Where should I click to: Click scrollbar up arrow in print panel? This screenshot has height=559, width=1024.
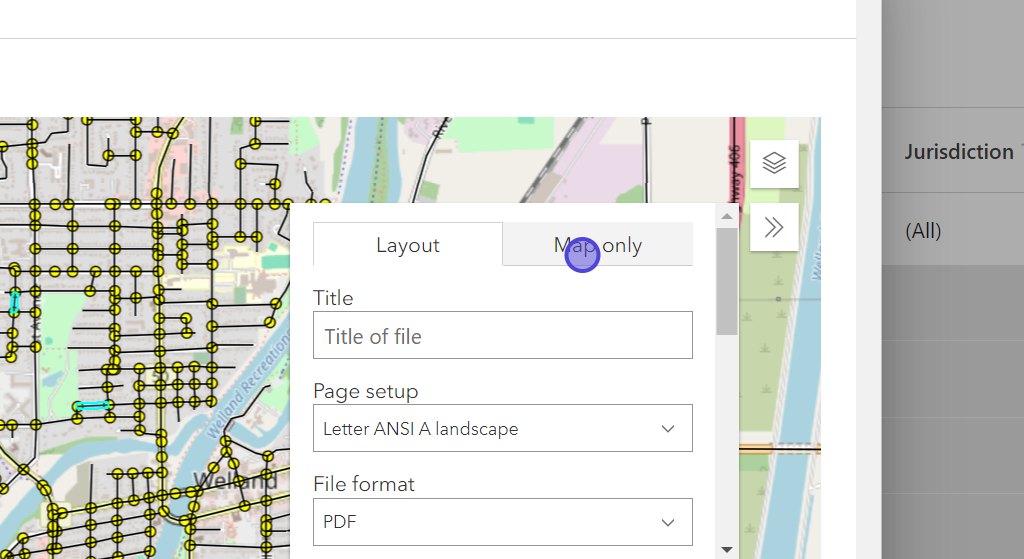727,215
